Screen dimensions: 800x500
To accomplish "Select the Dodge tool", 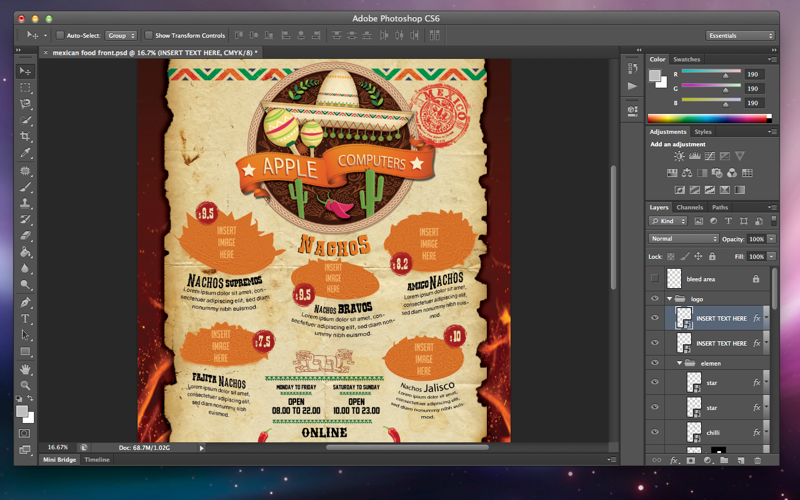I will tap(24, 285).
